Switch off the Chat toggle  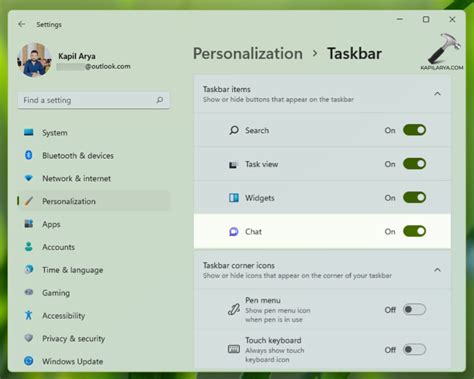[414, 231]
